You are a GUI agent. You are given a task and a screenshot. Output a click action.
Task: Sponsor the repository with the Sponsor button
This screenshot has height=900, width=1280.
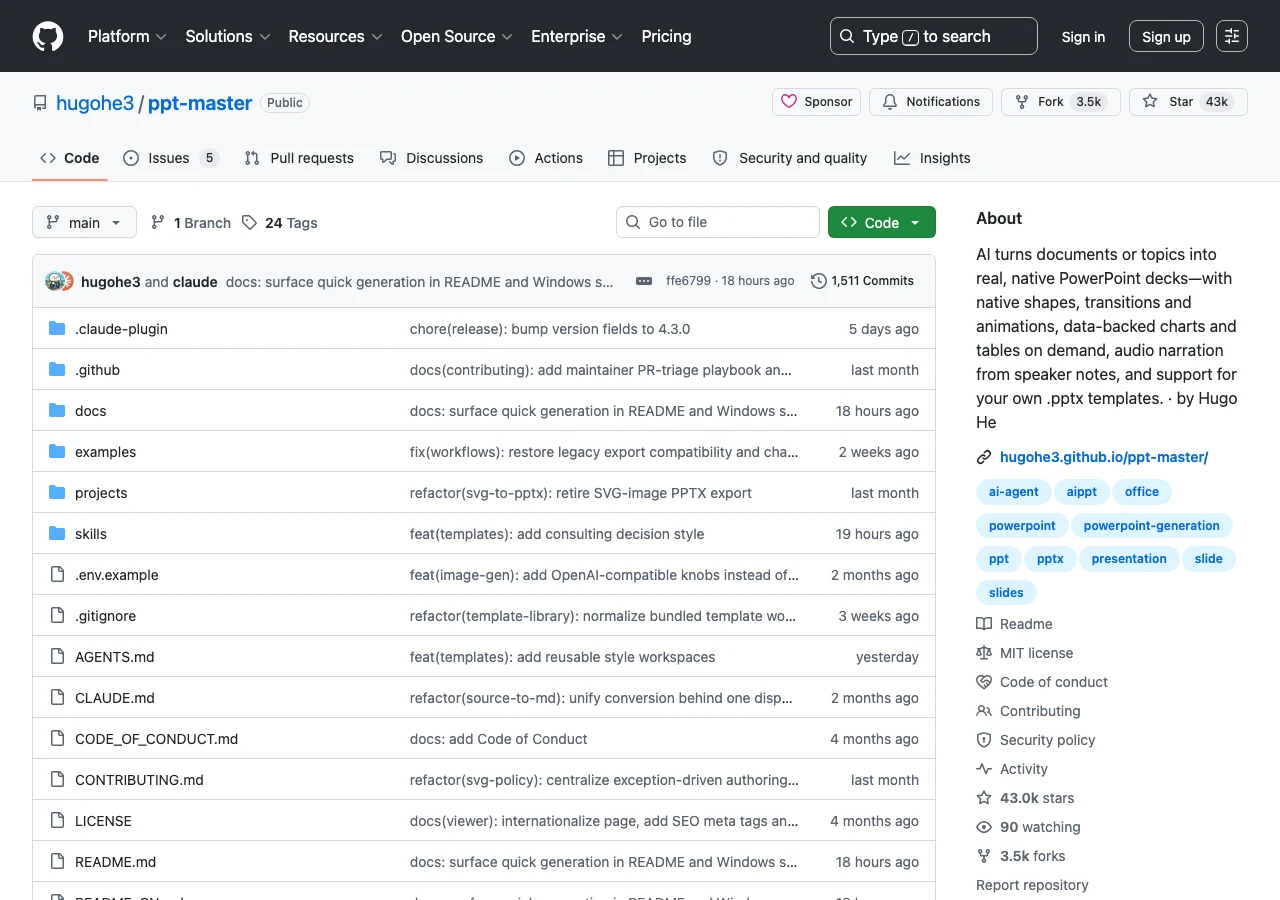(x=816, y=102)
